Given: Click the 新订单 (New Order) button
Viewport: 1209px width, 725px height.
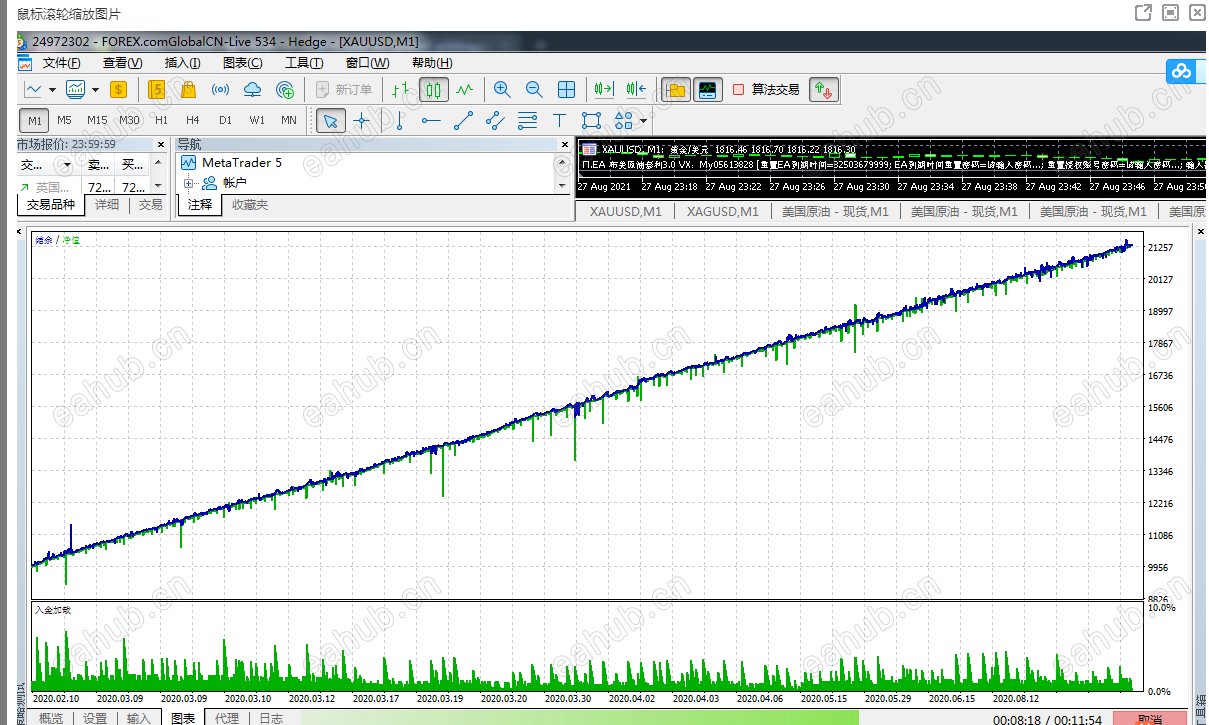Looking at the screenshot, I should (344, 89).
